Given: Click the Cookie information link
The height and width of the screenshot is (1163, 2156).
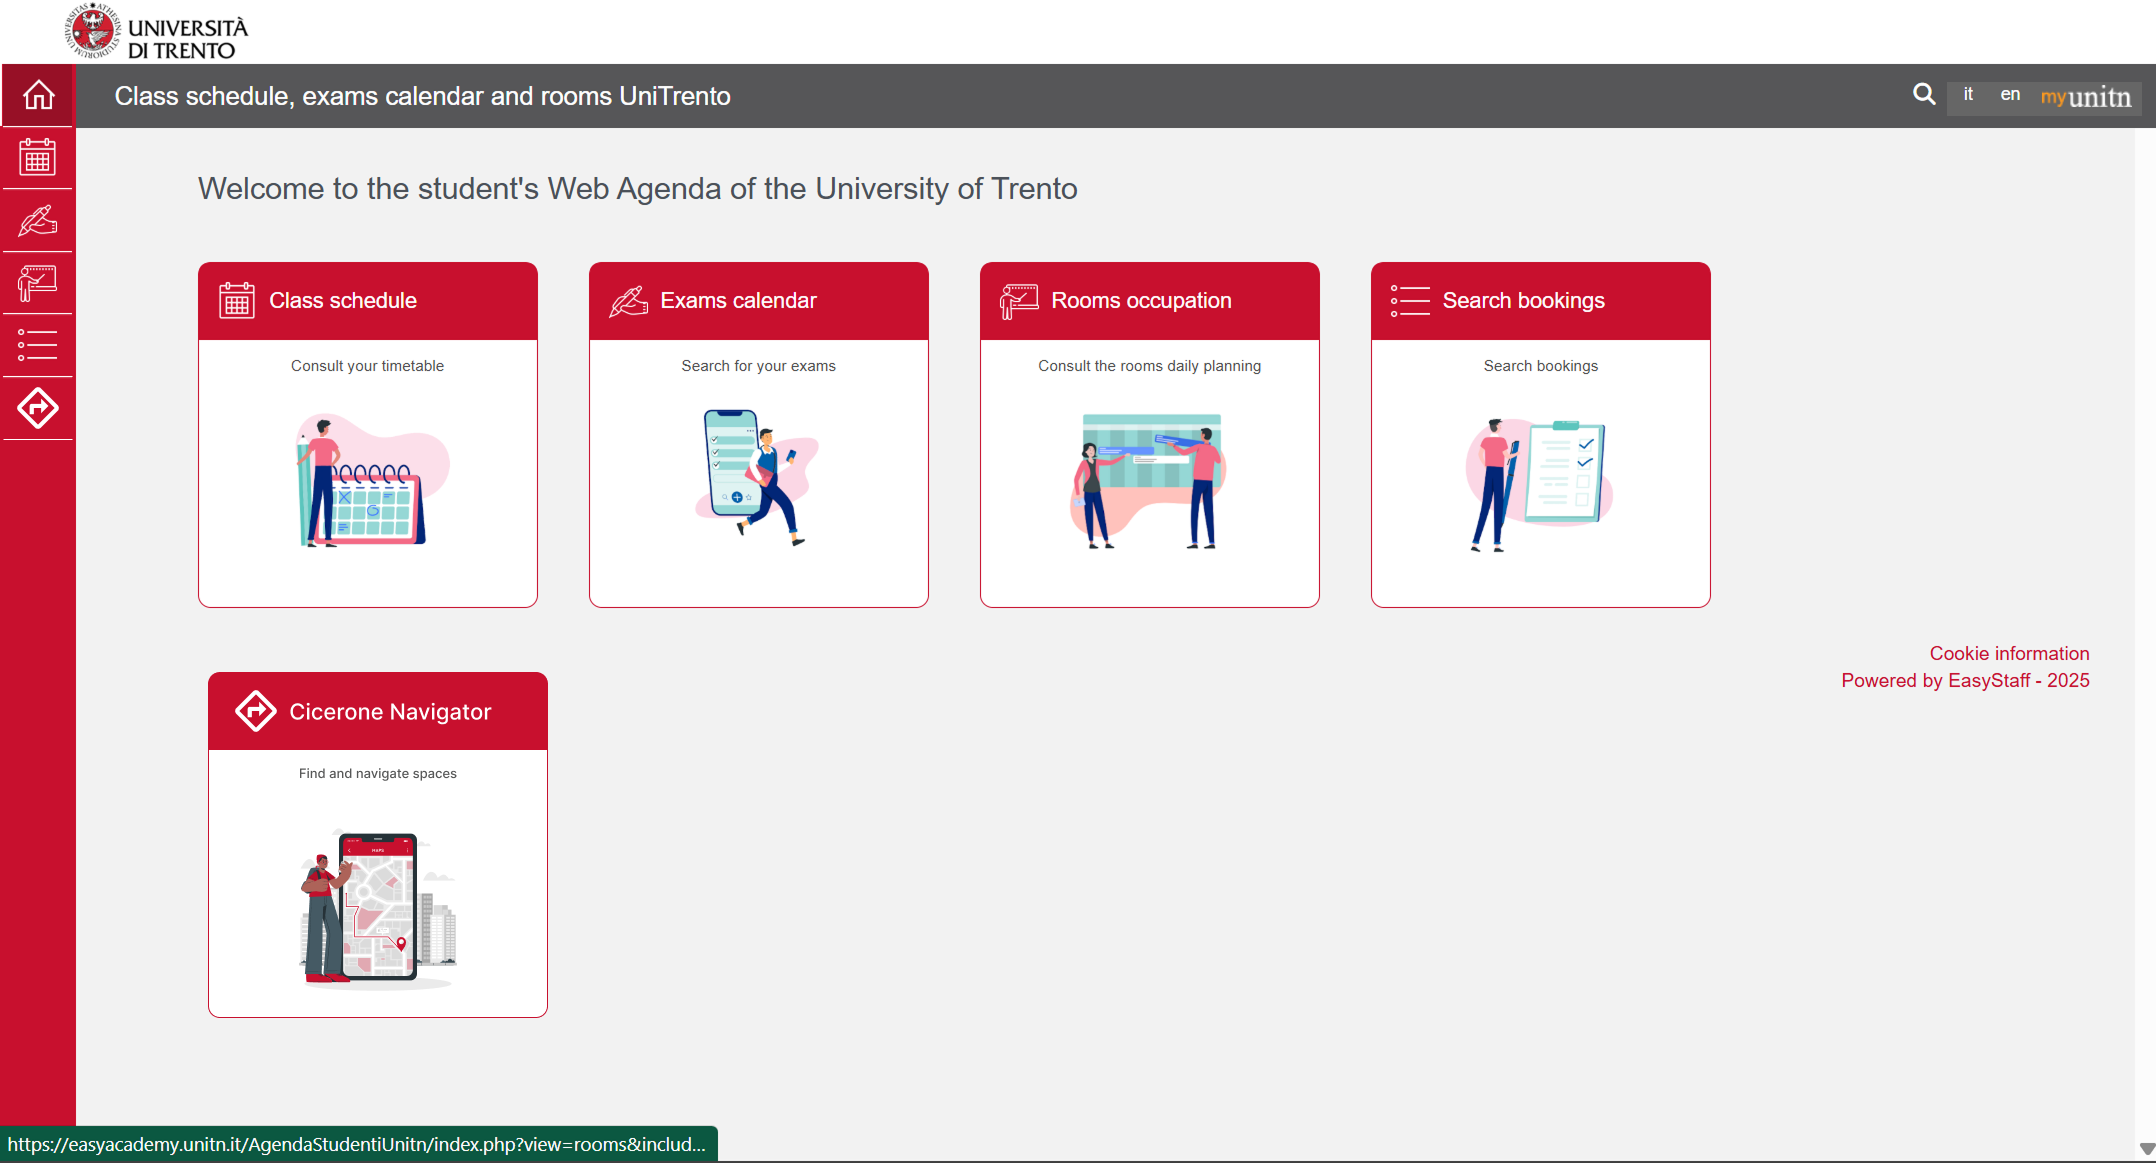Looking at the screenshot, I should coord(2009,653).
